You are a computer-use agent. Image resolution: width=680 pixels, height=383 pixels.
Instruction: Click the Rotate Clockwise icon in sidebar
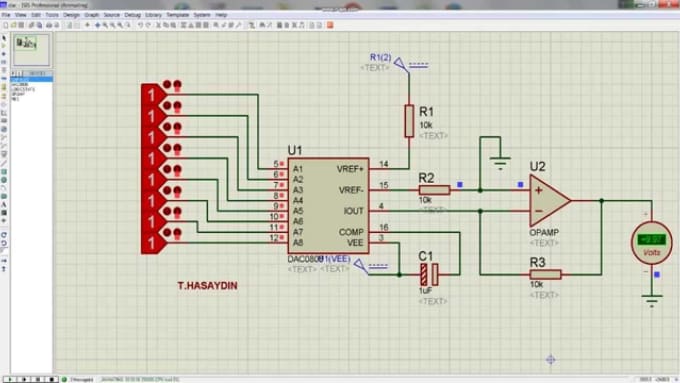click(x=4, y=235)
